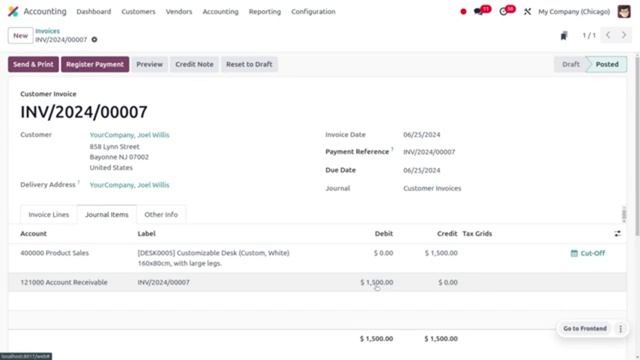640x360 pixels.
Task: Click the Credit column header
Action: pyautogui.click(x=447, y=233)
